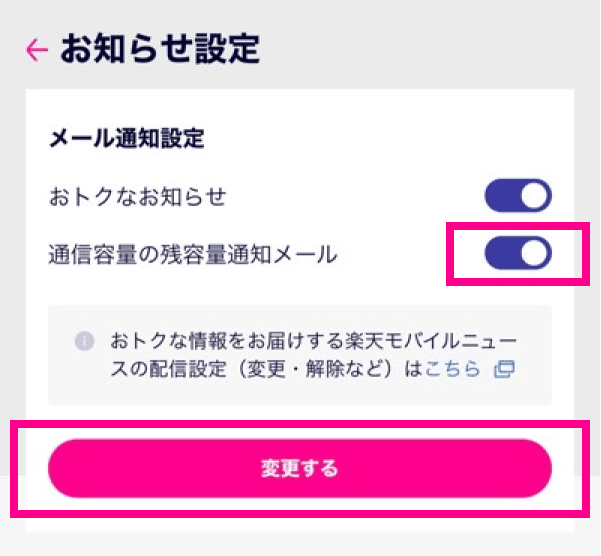Viewport: 601px width, 556px height.
Task: Click the white knob of the おトクなお知らせ switch
Action: click(534, 195)
